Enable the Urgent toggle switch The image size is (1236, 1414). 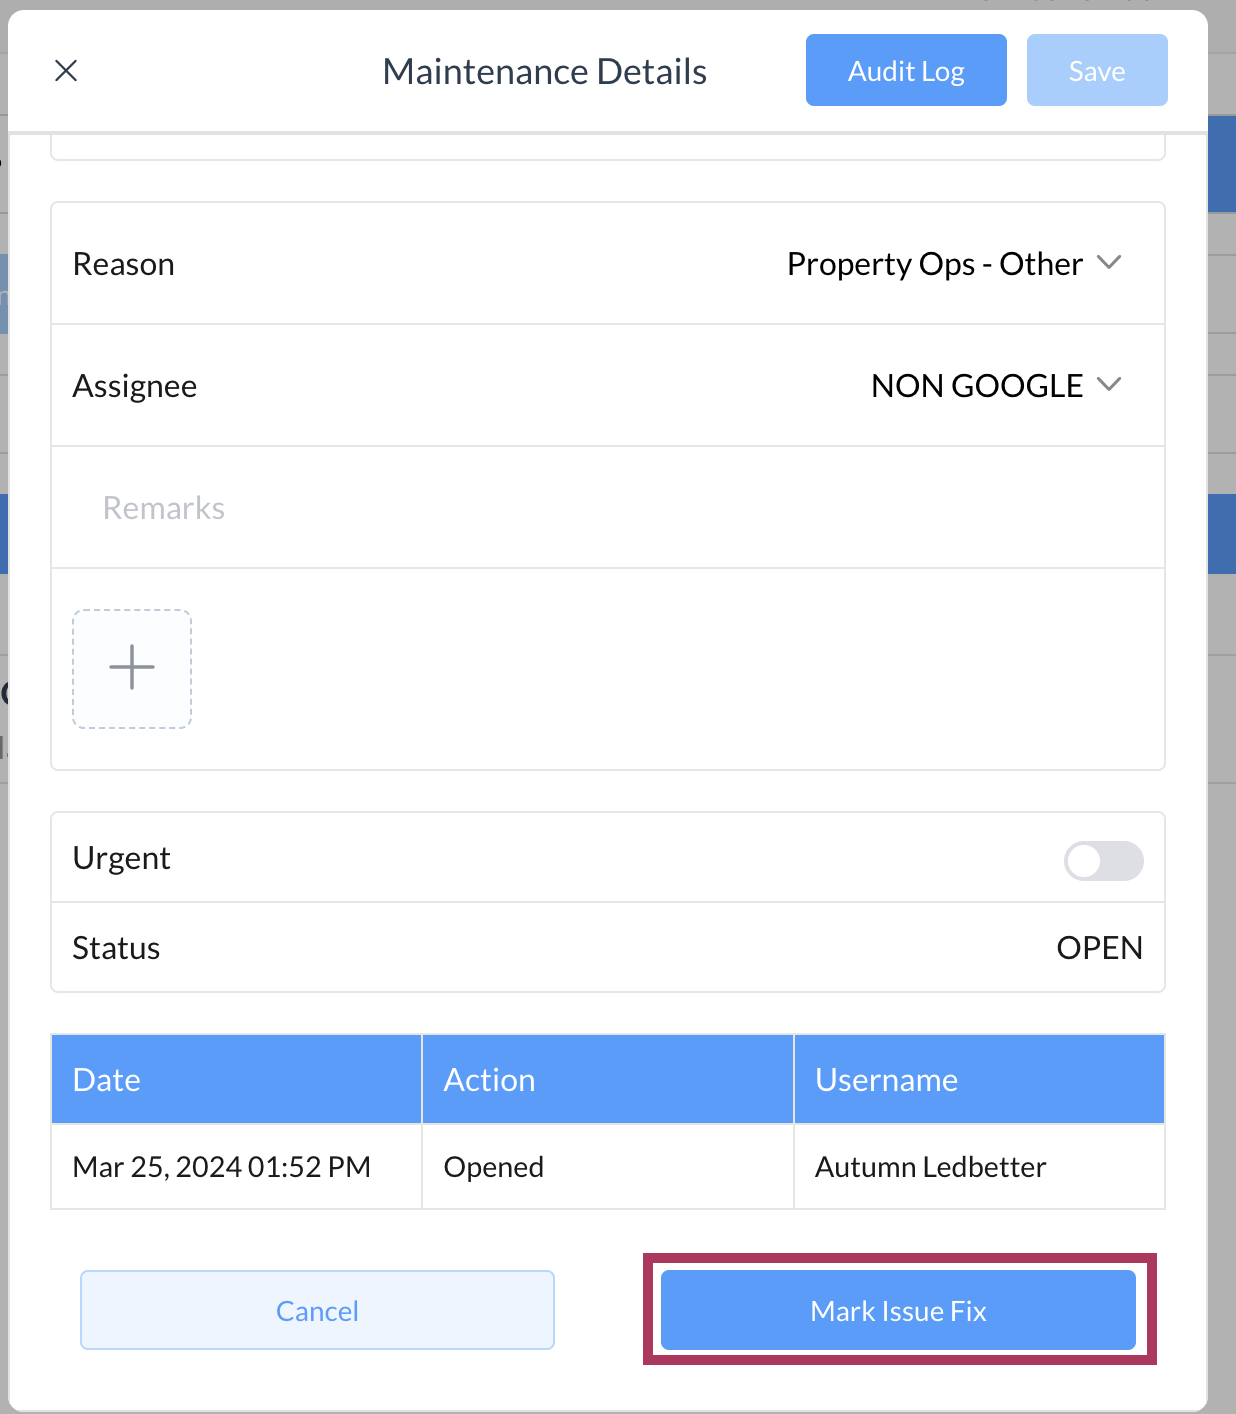(1103, 860)
